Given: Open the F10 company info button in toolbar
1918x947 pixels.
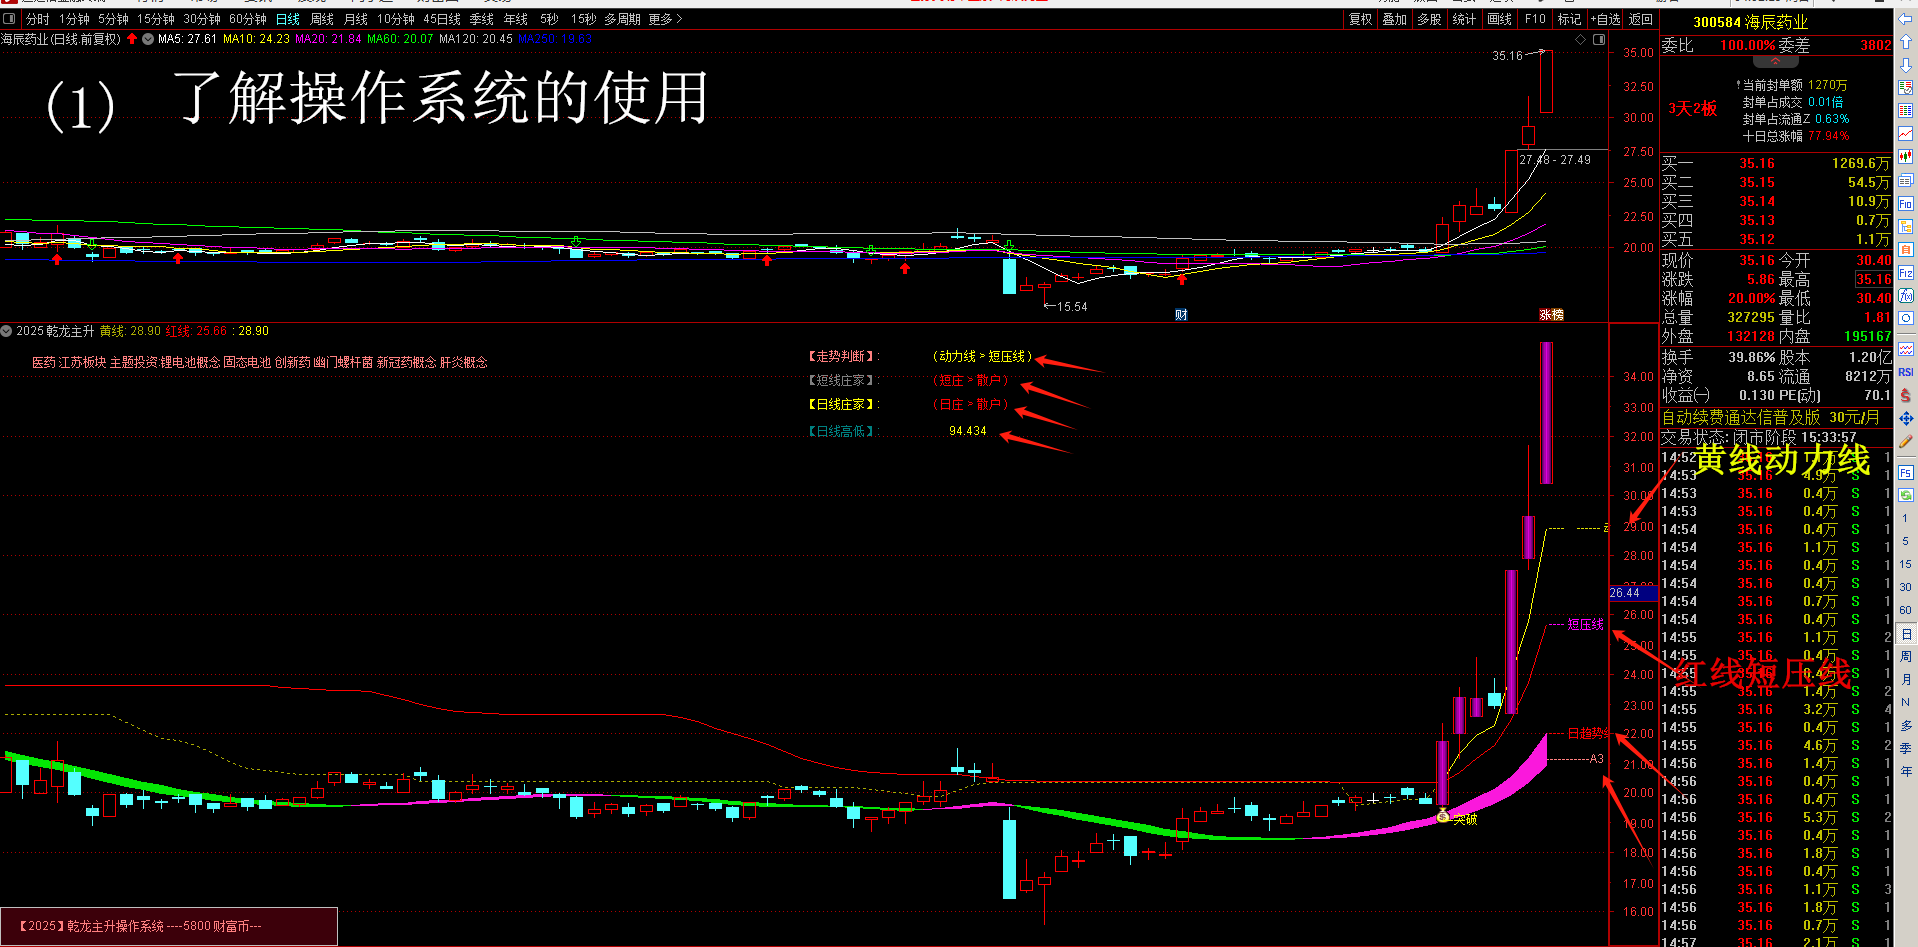Looking at the screenshot, I should pyautogui.click(x=1535, y=19).
